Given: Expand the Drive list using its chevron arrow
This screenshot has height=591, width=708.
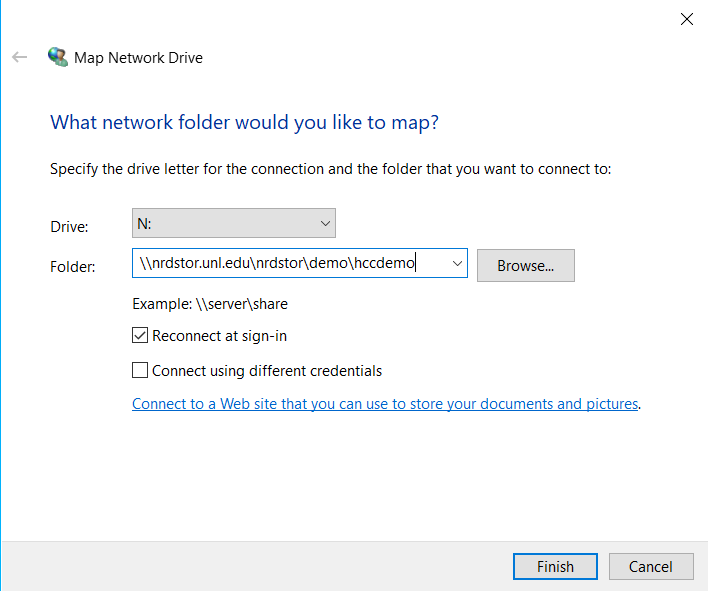Looking at the screenshot, I should 324,223.
